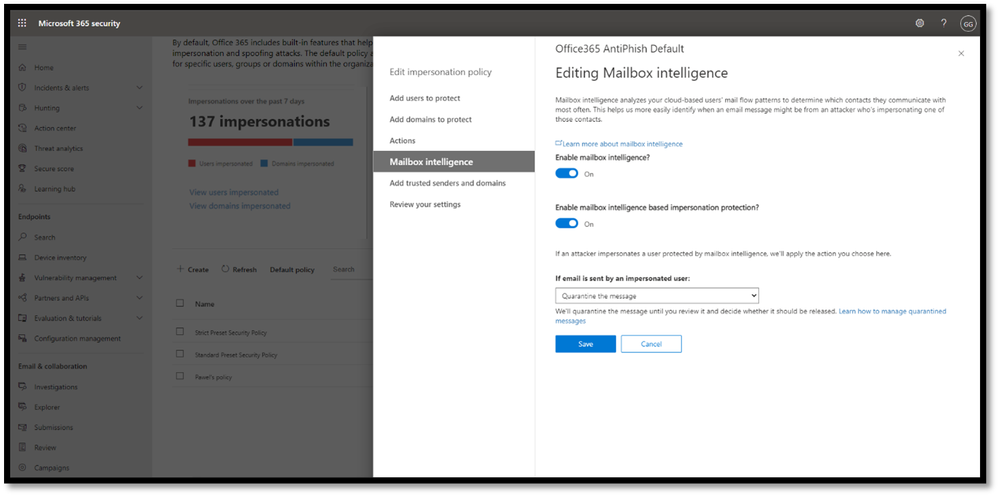Image resolution: width=999 pixels, height=496 pixels.
Task: Close the Editing Mailbox intelligence panel
Action: pyautogui.click(x=961, y=54)
